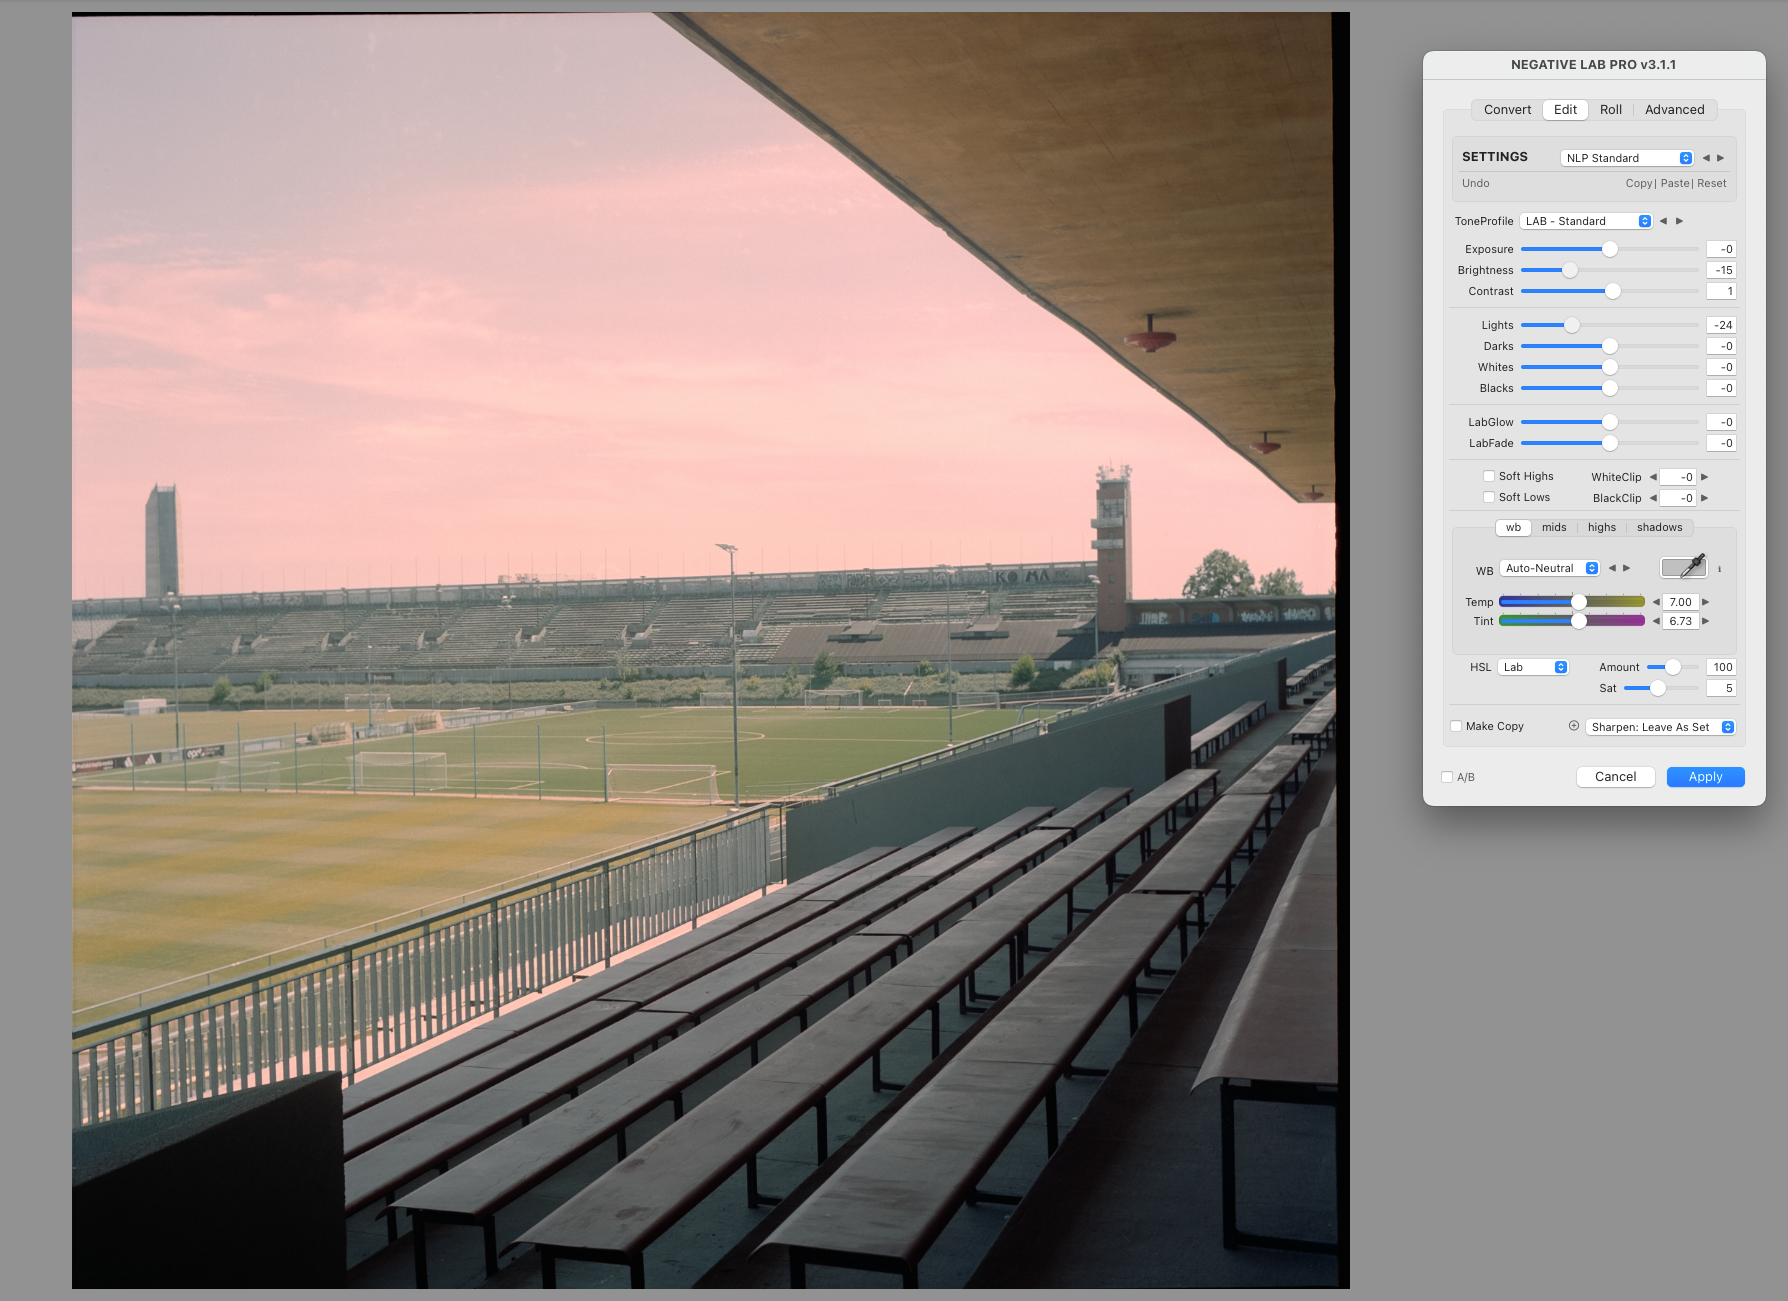1788x1301 pixels.
Task: Switch to the Convert tab
Action: tap(1507, 110)
